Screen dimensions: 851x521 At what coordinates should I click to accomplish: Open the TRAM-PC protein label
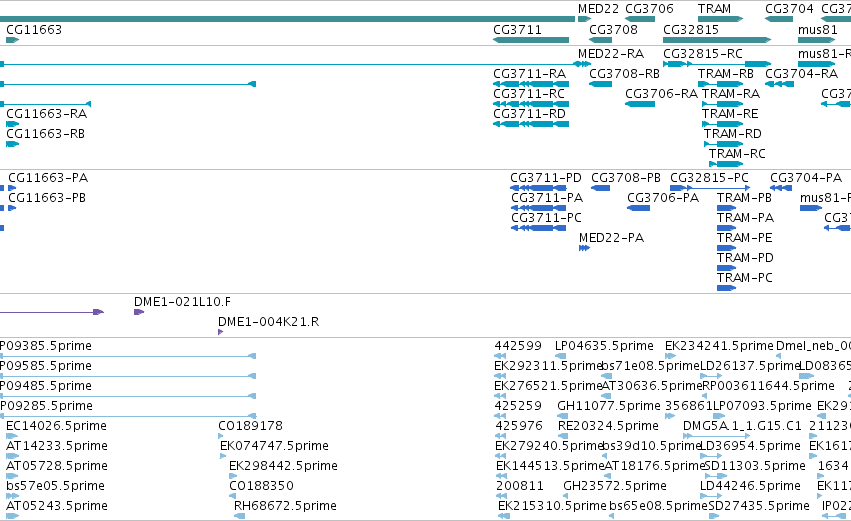(x=745, y=278)
